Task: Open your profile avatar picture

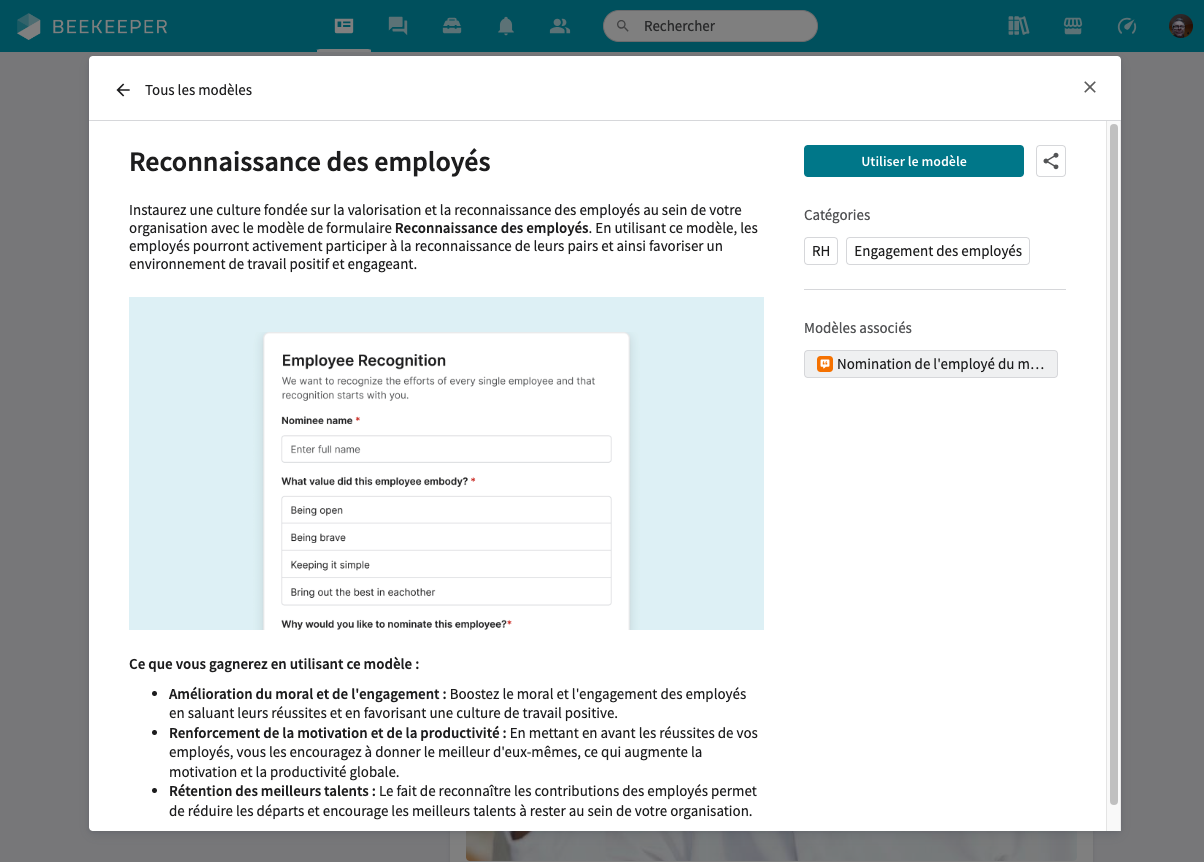Action: coord(1176,26)
